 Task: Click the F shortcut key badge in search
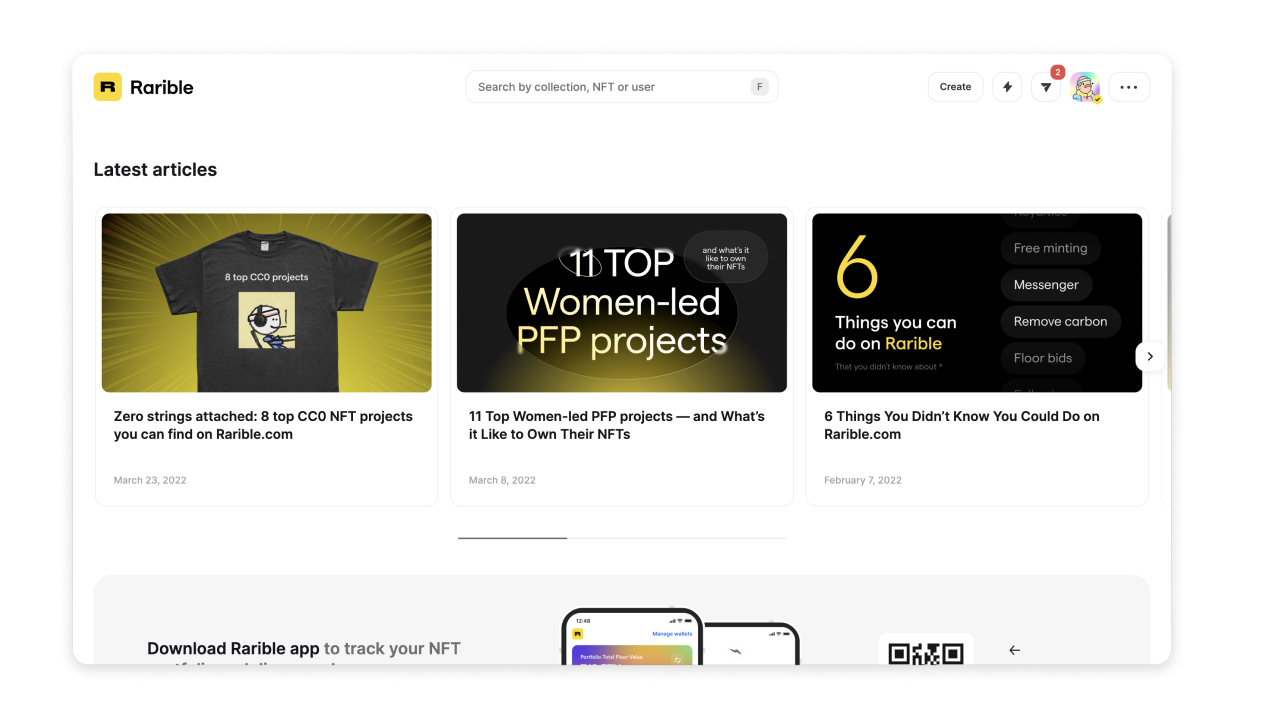[x=760, y=87]
